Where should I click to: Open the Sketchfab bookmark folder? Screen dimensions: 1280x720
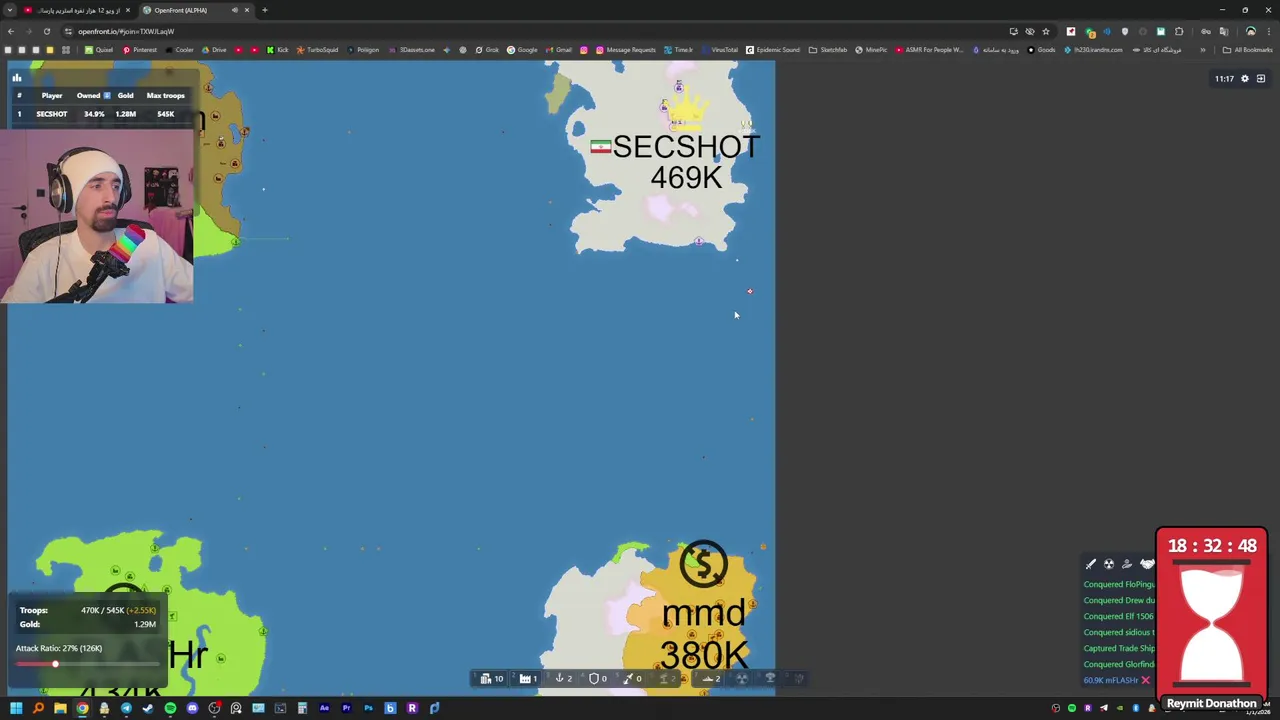[828, 50]
